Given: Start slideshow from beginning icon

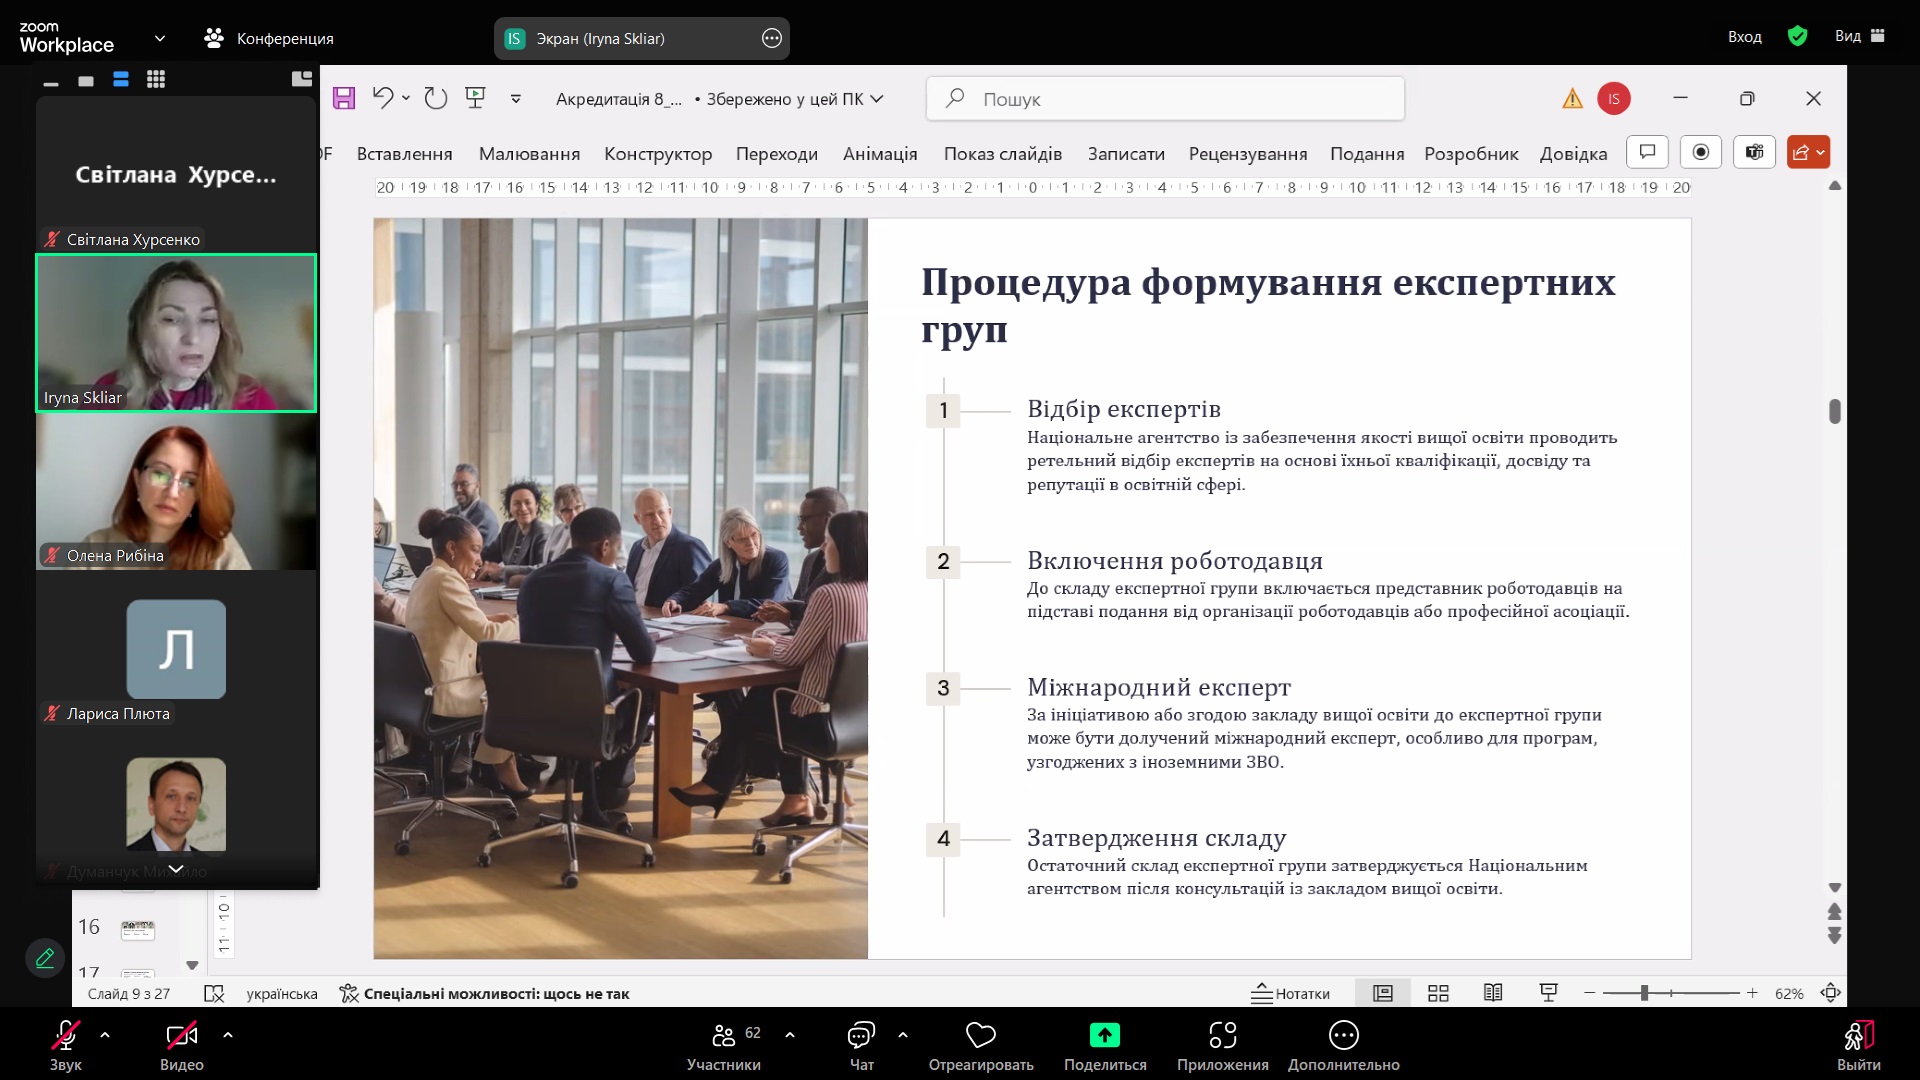Looking at the screenshot, I should coord(475,98).
